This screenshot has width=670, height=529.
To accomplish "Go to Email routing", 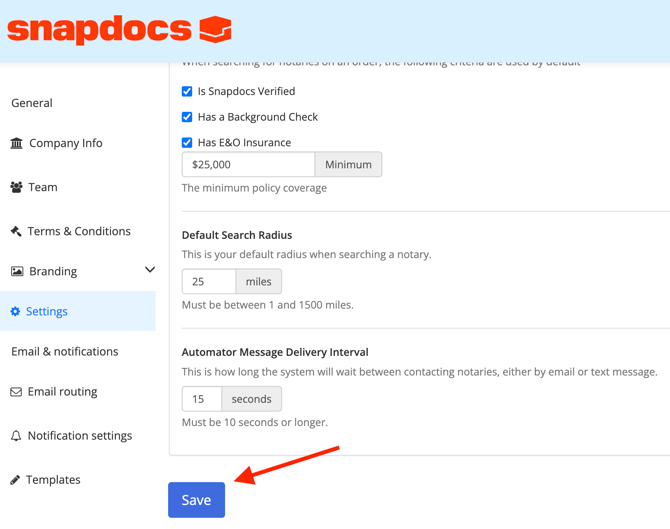I will click(x=62, y=392).
